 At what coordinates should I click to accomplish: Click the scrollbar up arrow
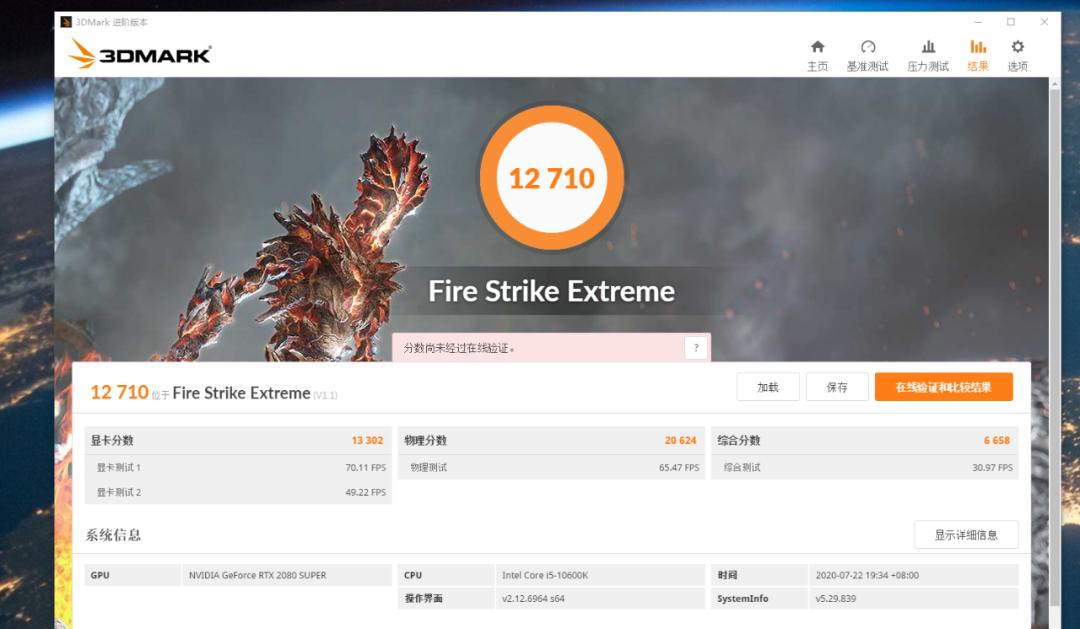point(1054,84)
